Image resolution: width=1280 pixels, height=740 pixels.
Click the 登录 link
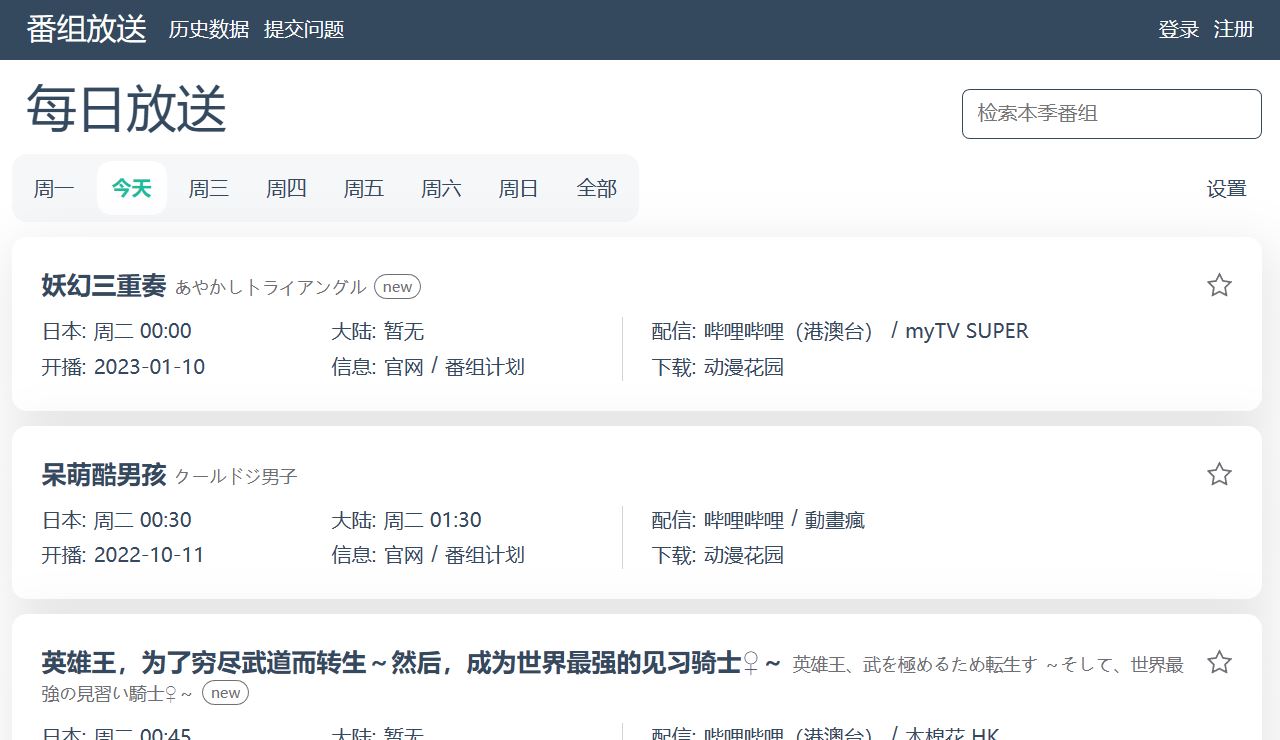[1178, 30]
